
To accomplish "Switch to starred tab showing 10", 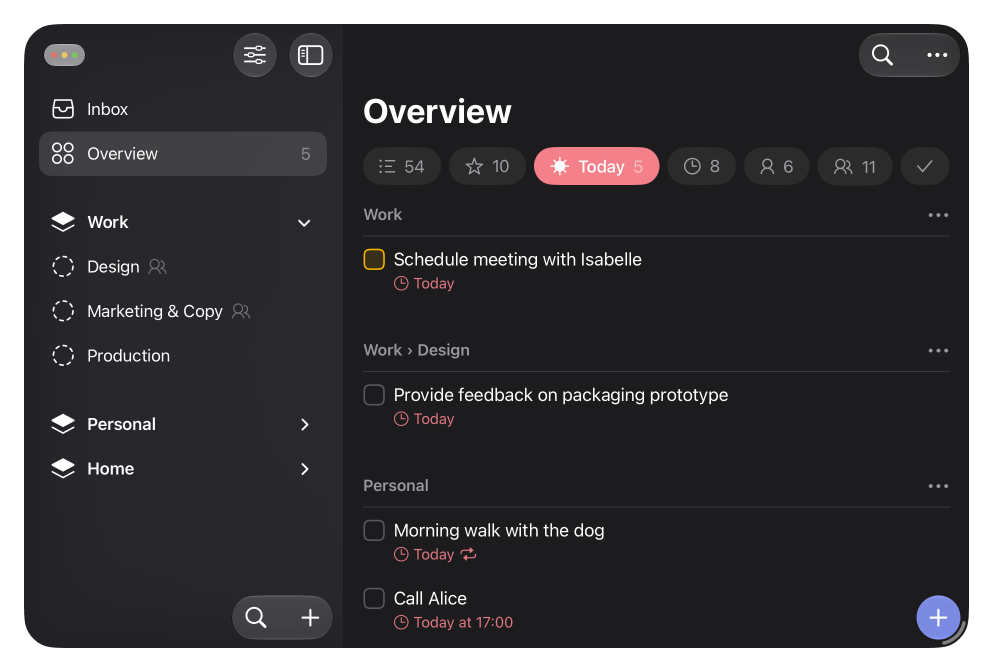I will coord(487,167).
